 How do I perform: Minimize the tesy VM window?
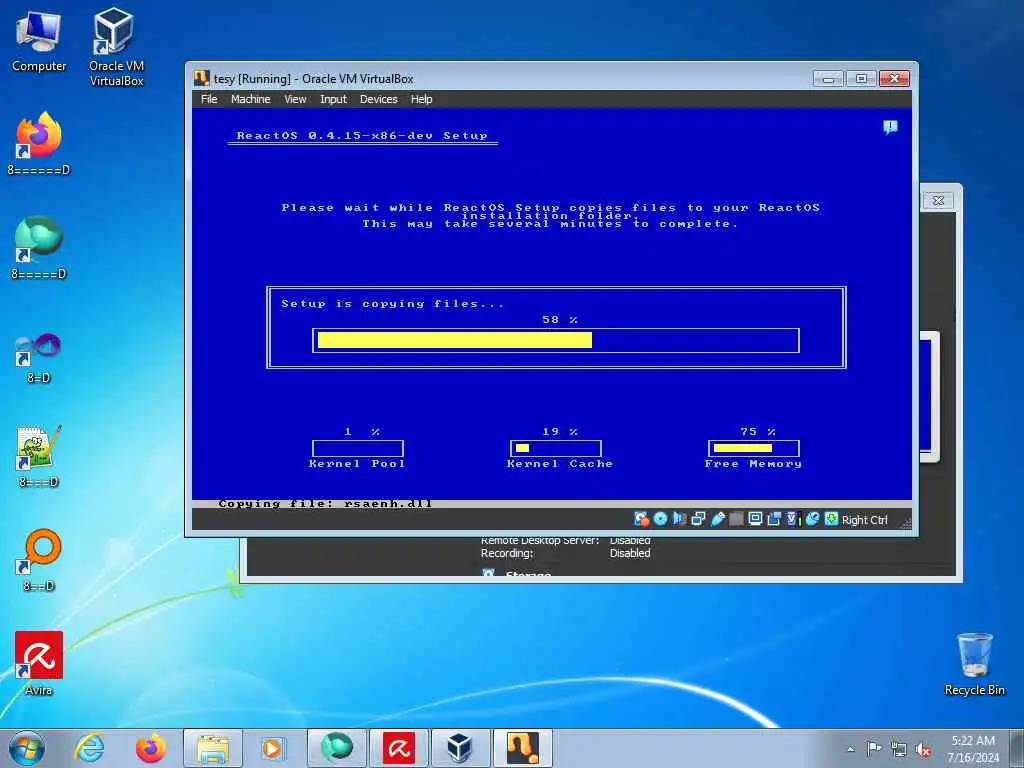828,79
